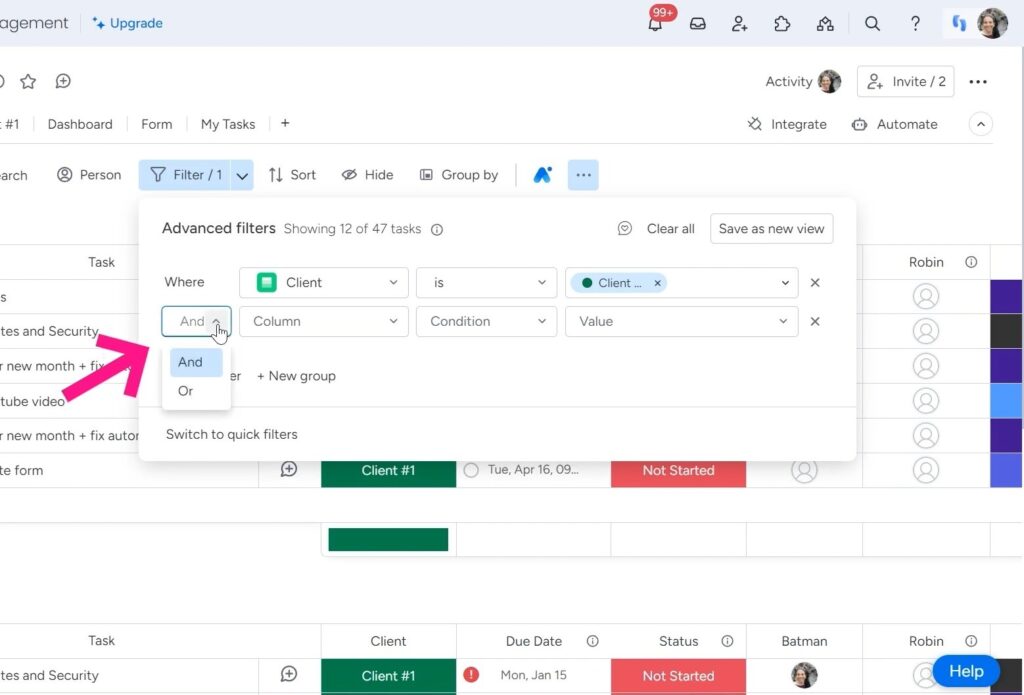The height and width of the screenshot is (695, 1024).
Task: Switch to the My Tasks tab
Action: [227, 124]
